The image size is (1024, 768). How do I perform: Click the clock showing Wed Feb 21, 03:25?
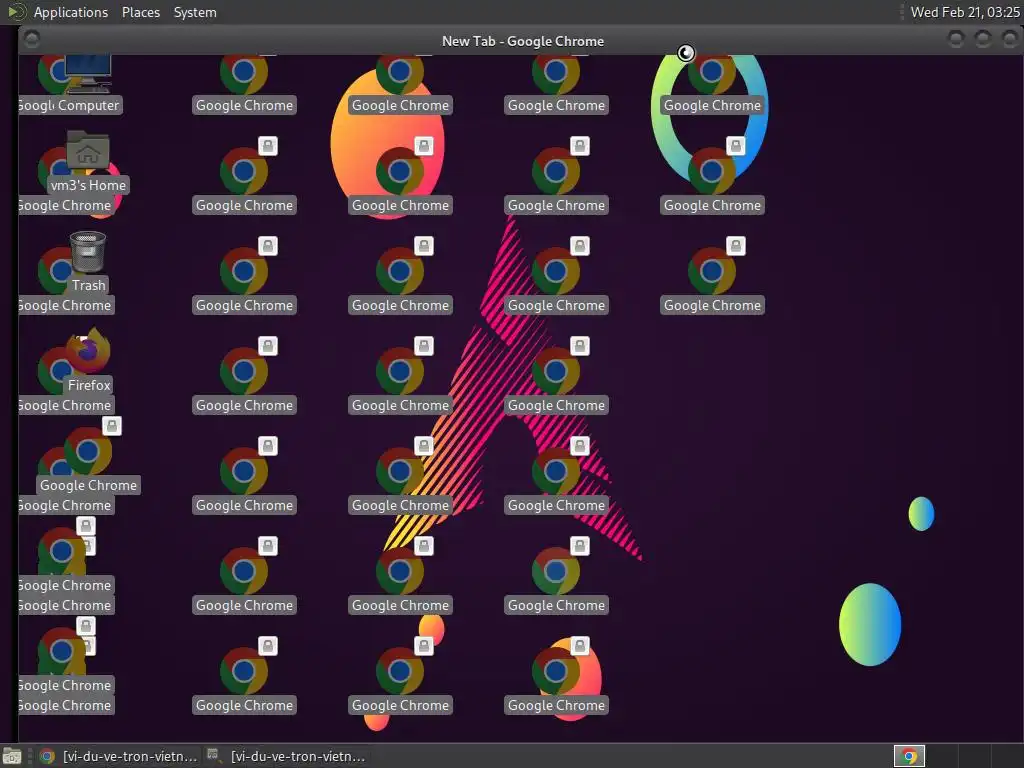[965, 12]
